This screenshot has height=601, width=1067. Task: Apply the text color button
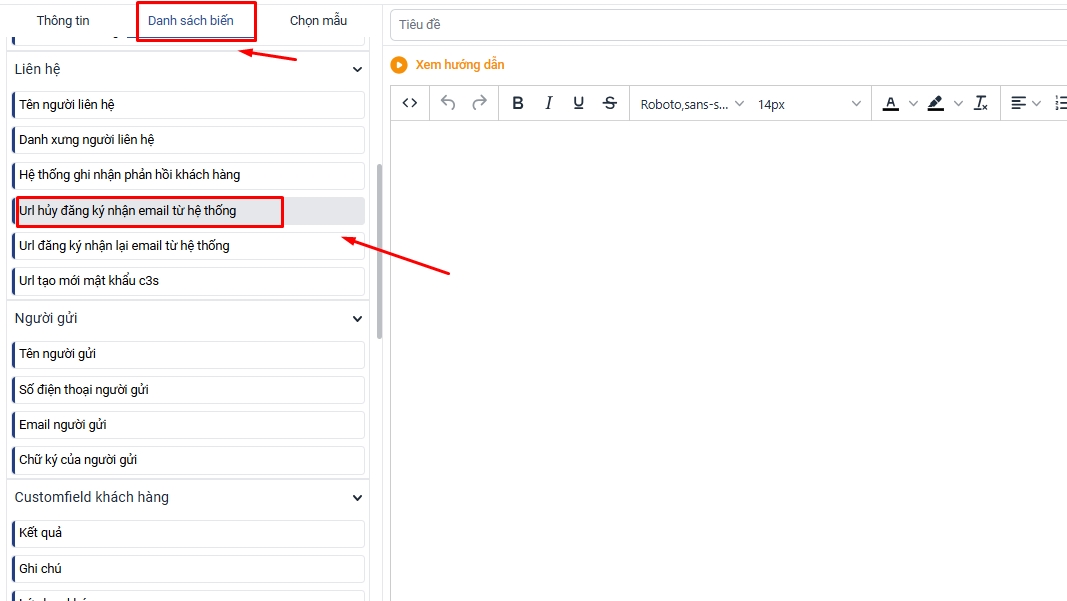(x=890, y=103)
